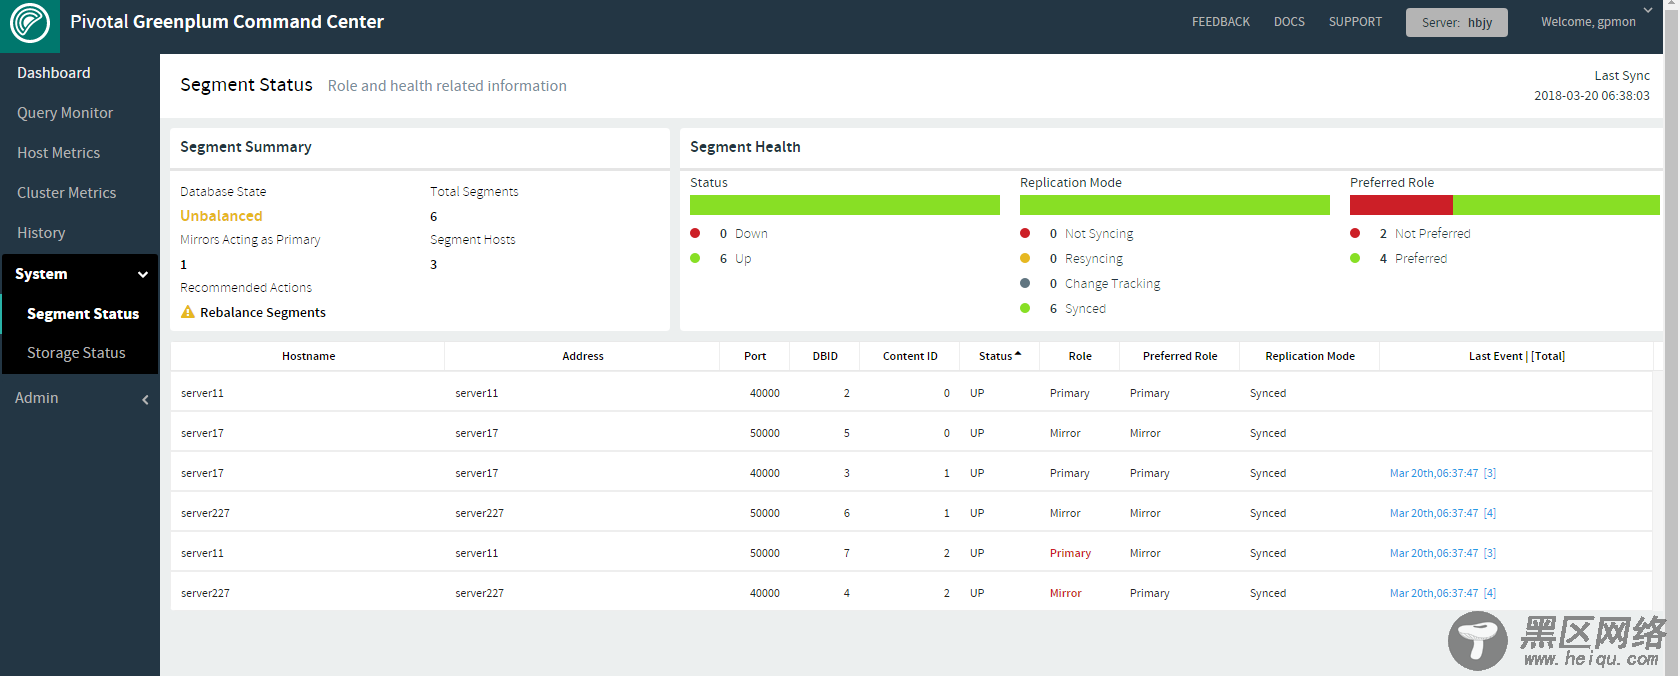Click the Pivotal Greenplum Command Center title
1680x676 pixels.
pyautogui.click(x=227, y=22)
